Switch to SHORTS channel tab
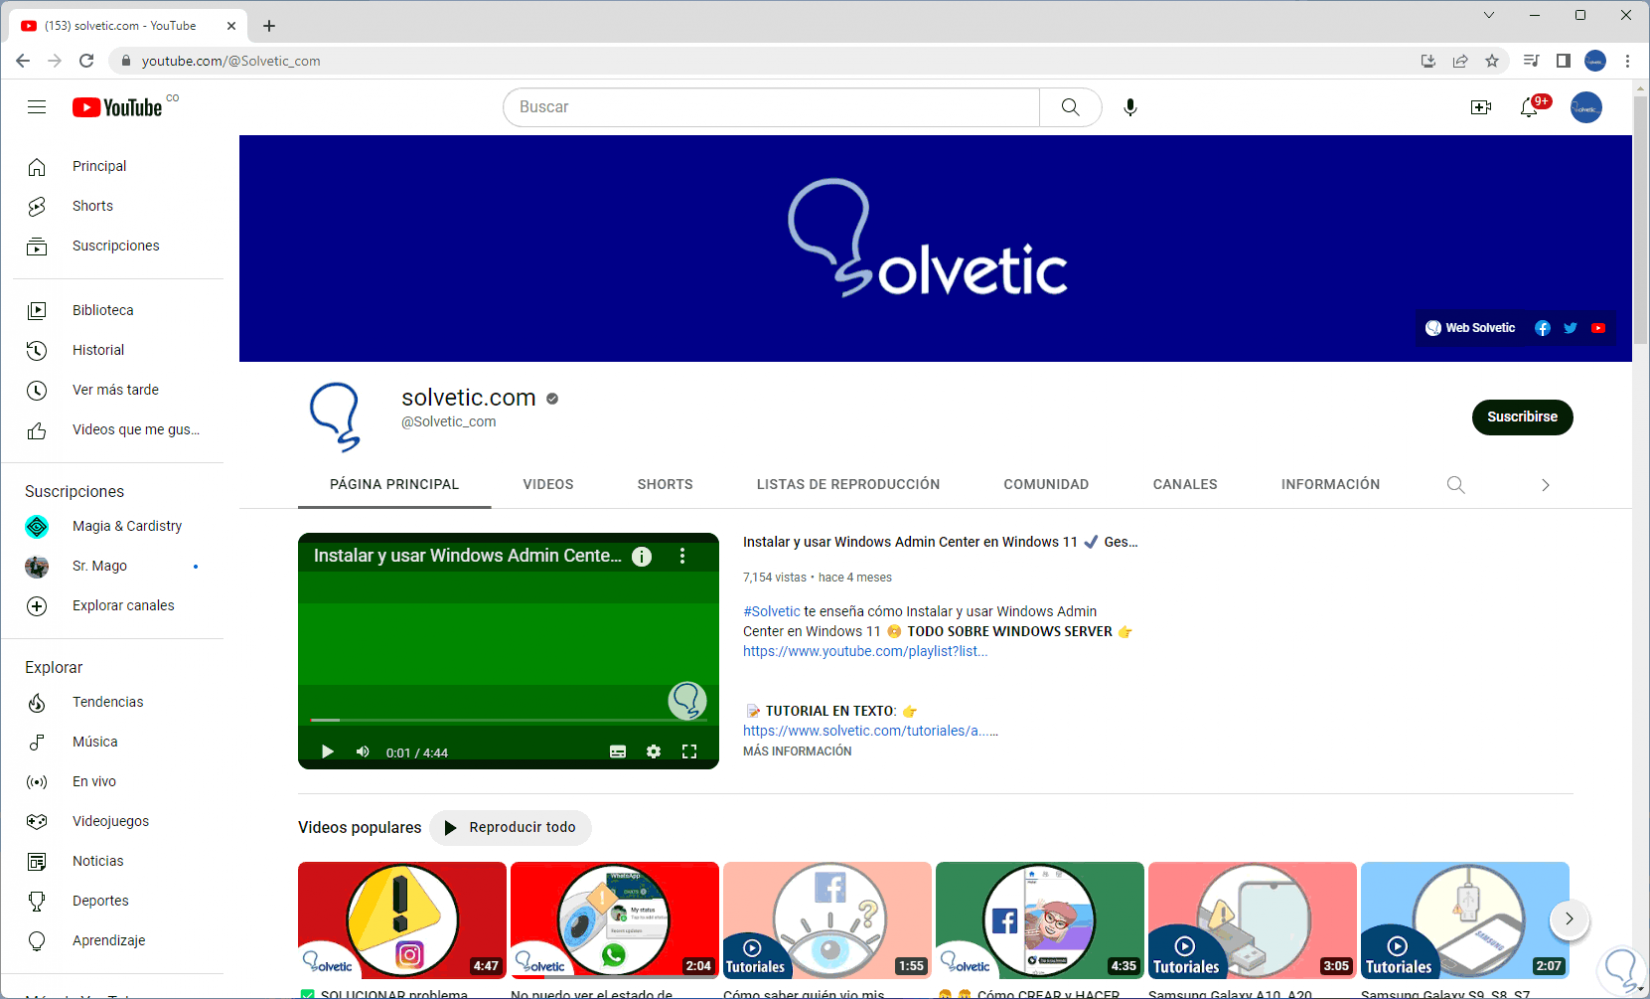Image resolution: width=1650 pixels, height=999 pixels. click(665, 485)
